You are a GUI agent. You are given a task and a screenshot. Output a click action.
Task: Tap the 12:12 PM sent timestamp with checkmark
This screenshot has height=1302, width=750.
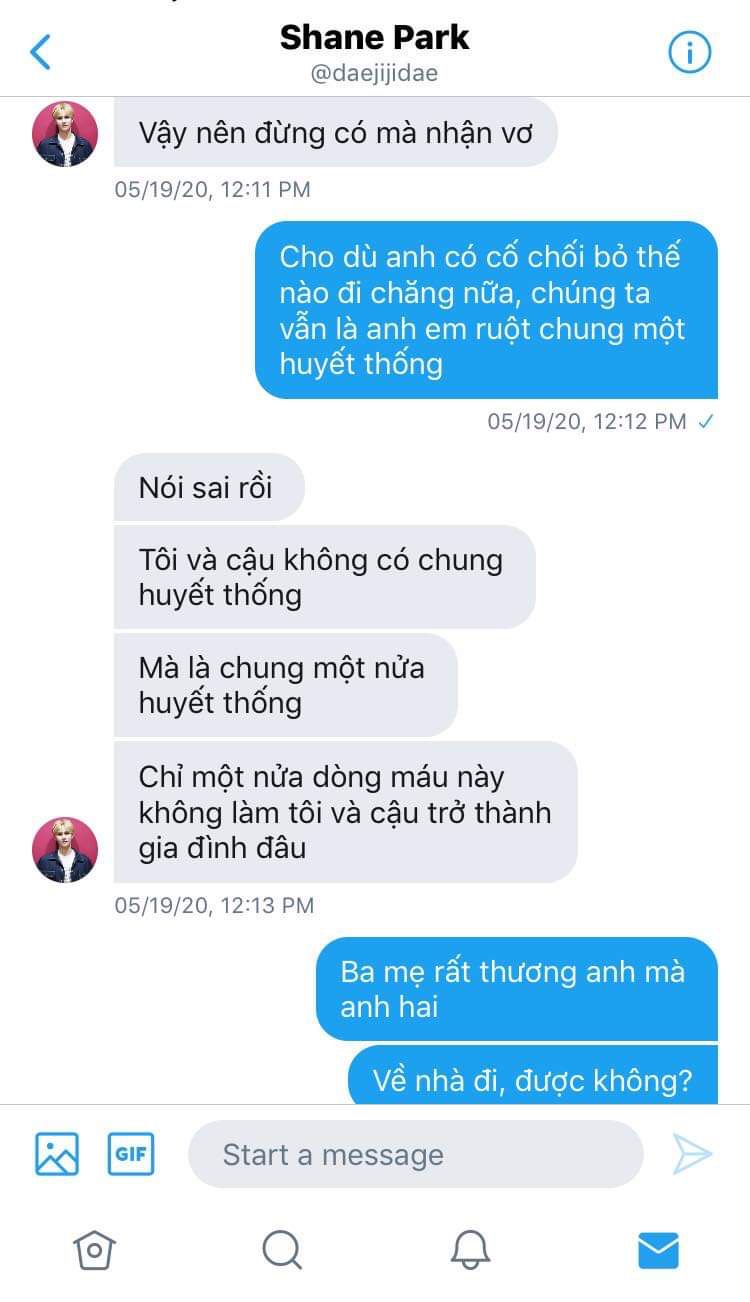pos(600,422)
